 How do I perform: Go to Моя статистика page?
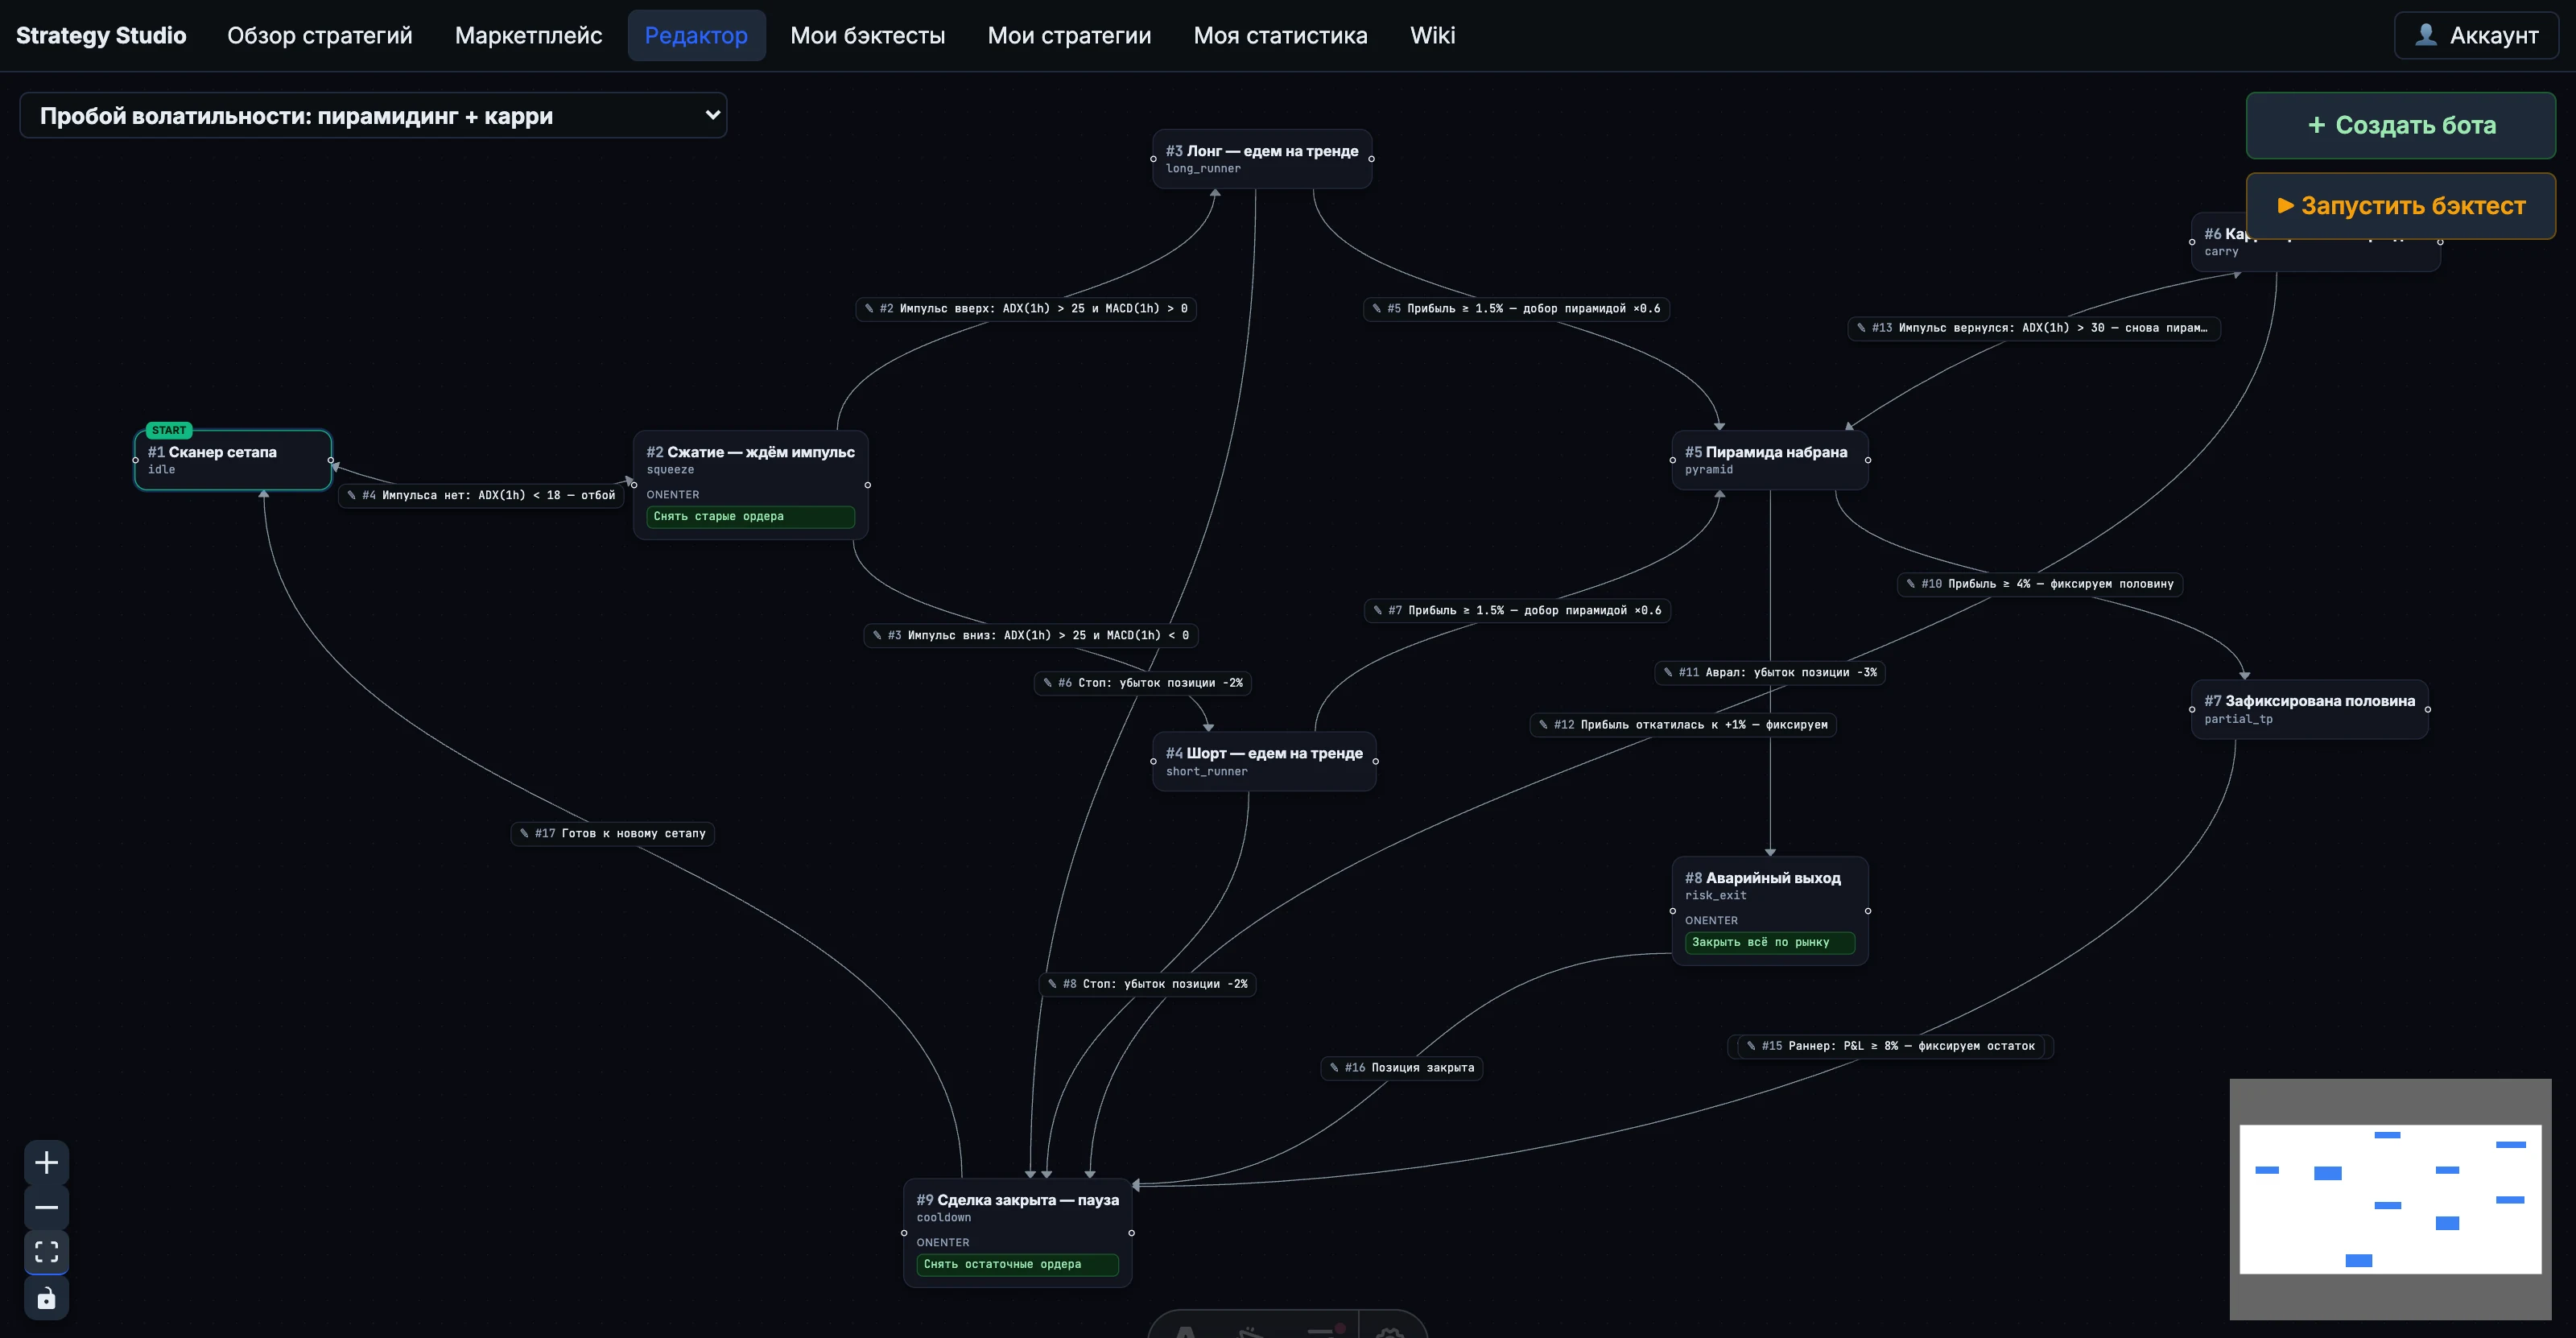(1280, 35)
